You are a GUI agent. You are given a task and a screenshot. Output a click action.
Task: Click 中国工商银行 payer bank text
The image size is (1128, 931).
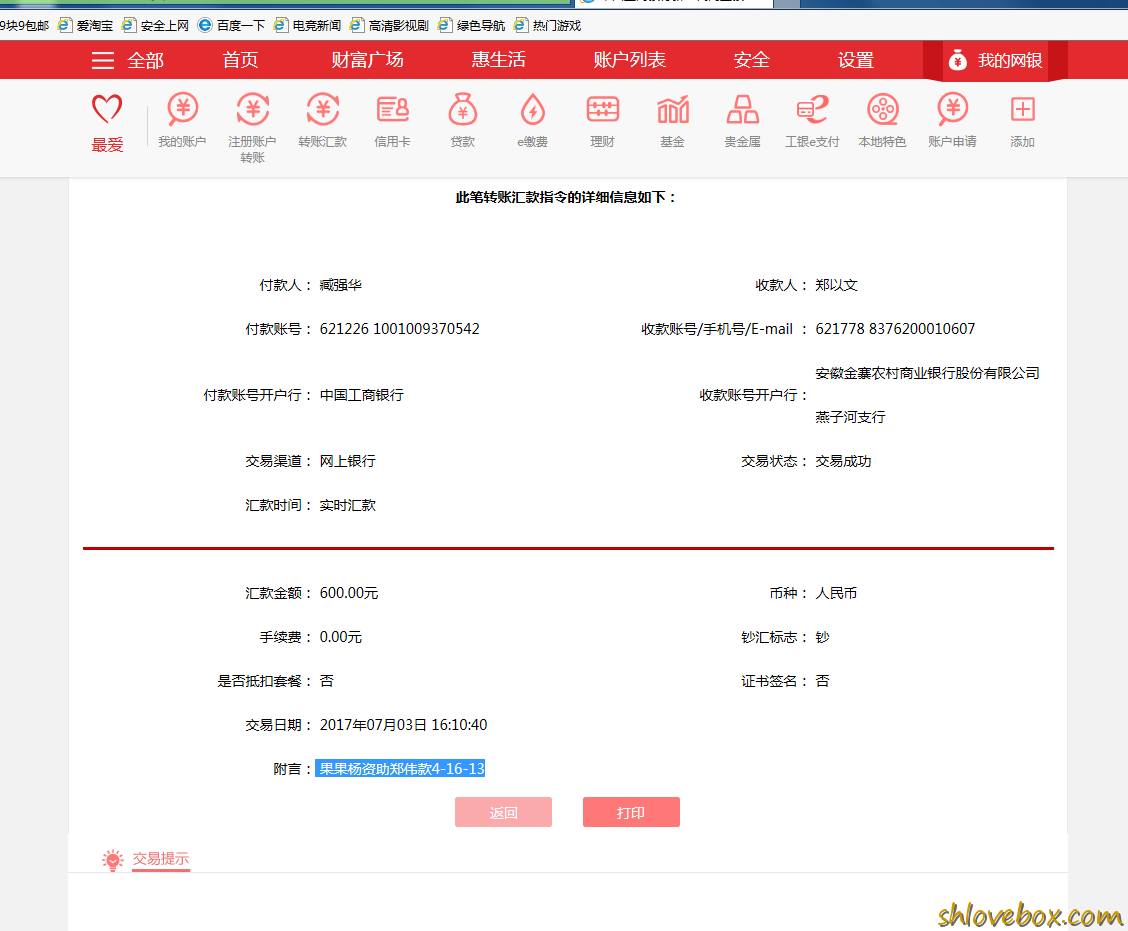pos(362,395)
